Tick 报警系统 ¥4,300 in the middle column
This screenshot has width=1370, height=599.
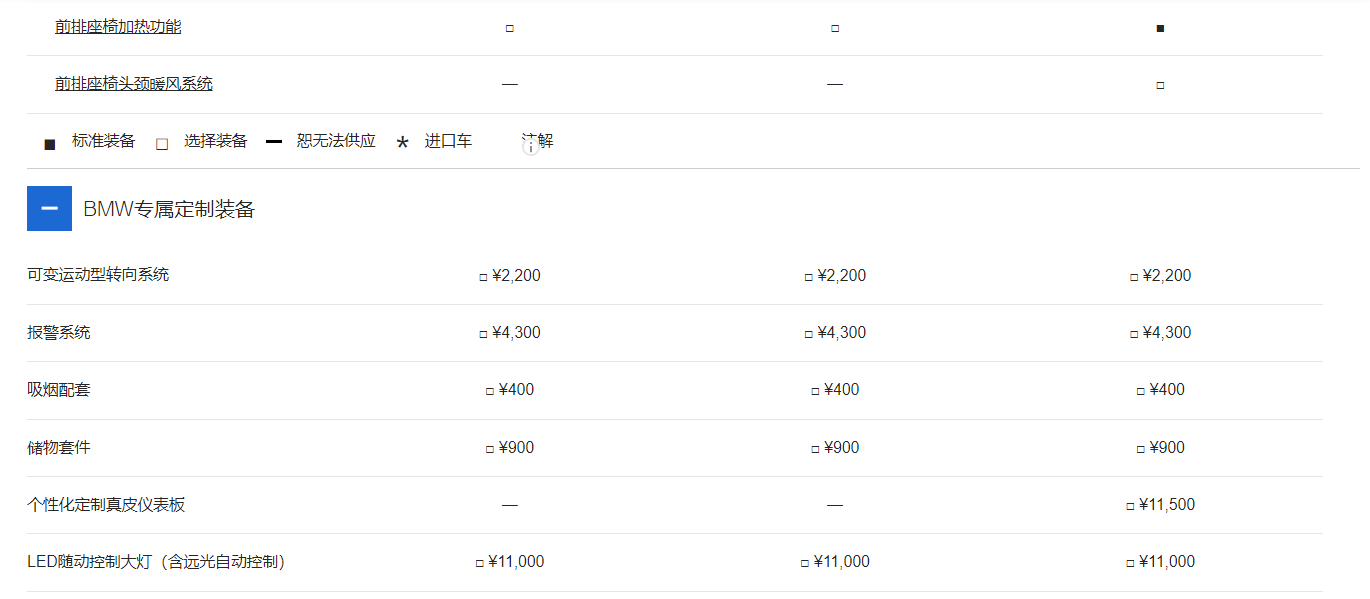coord(808,334)
